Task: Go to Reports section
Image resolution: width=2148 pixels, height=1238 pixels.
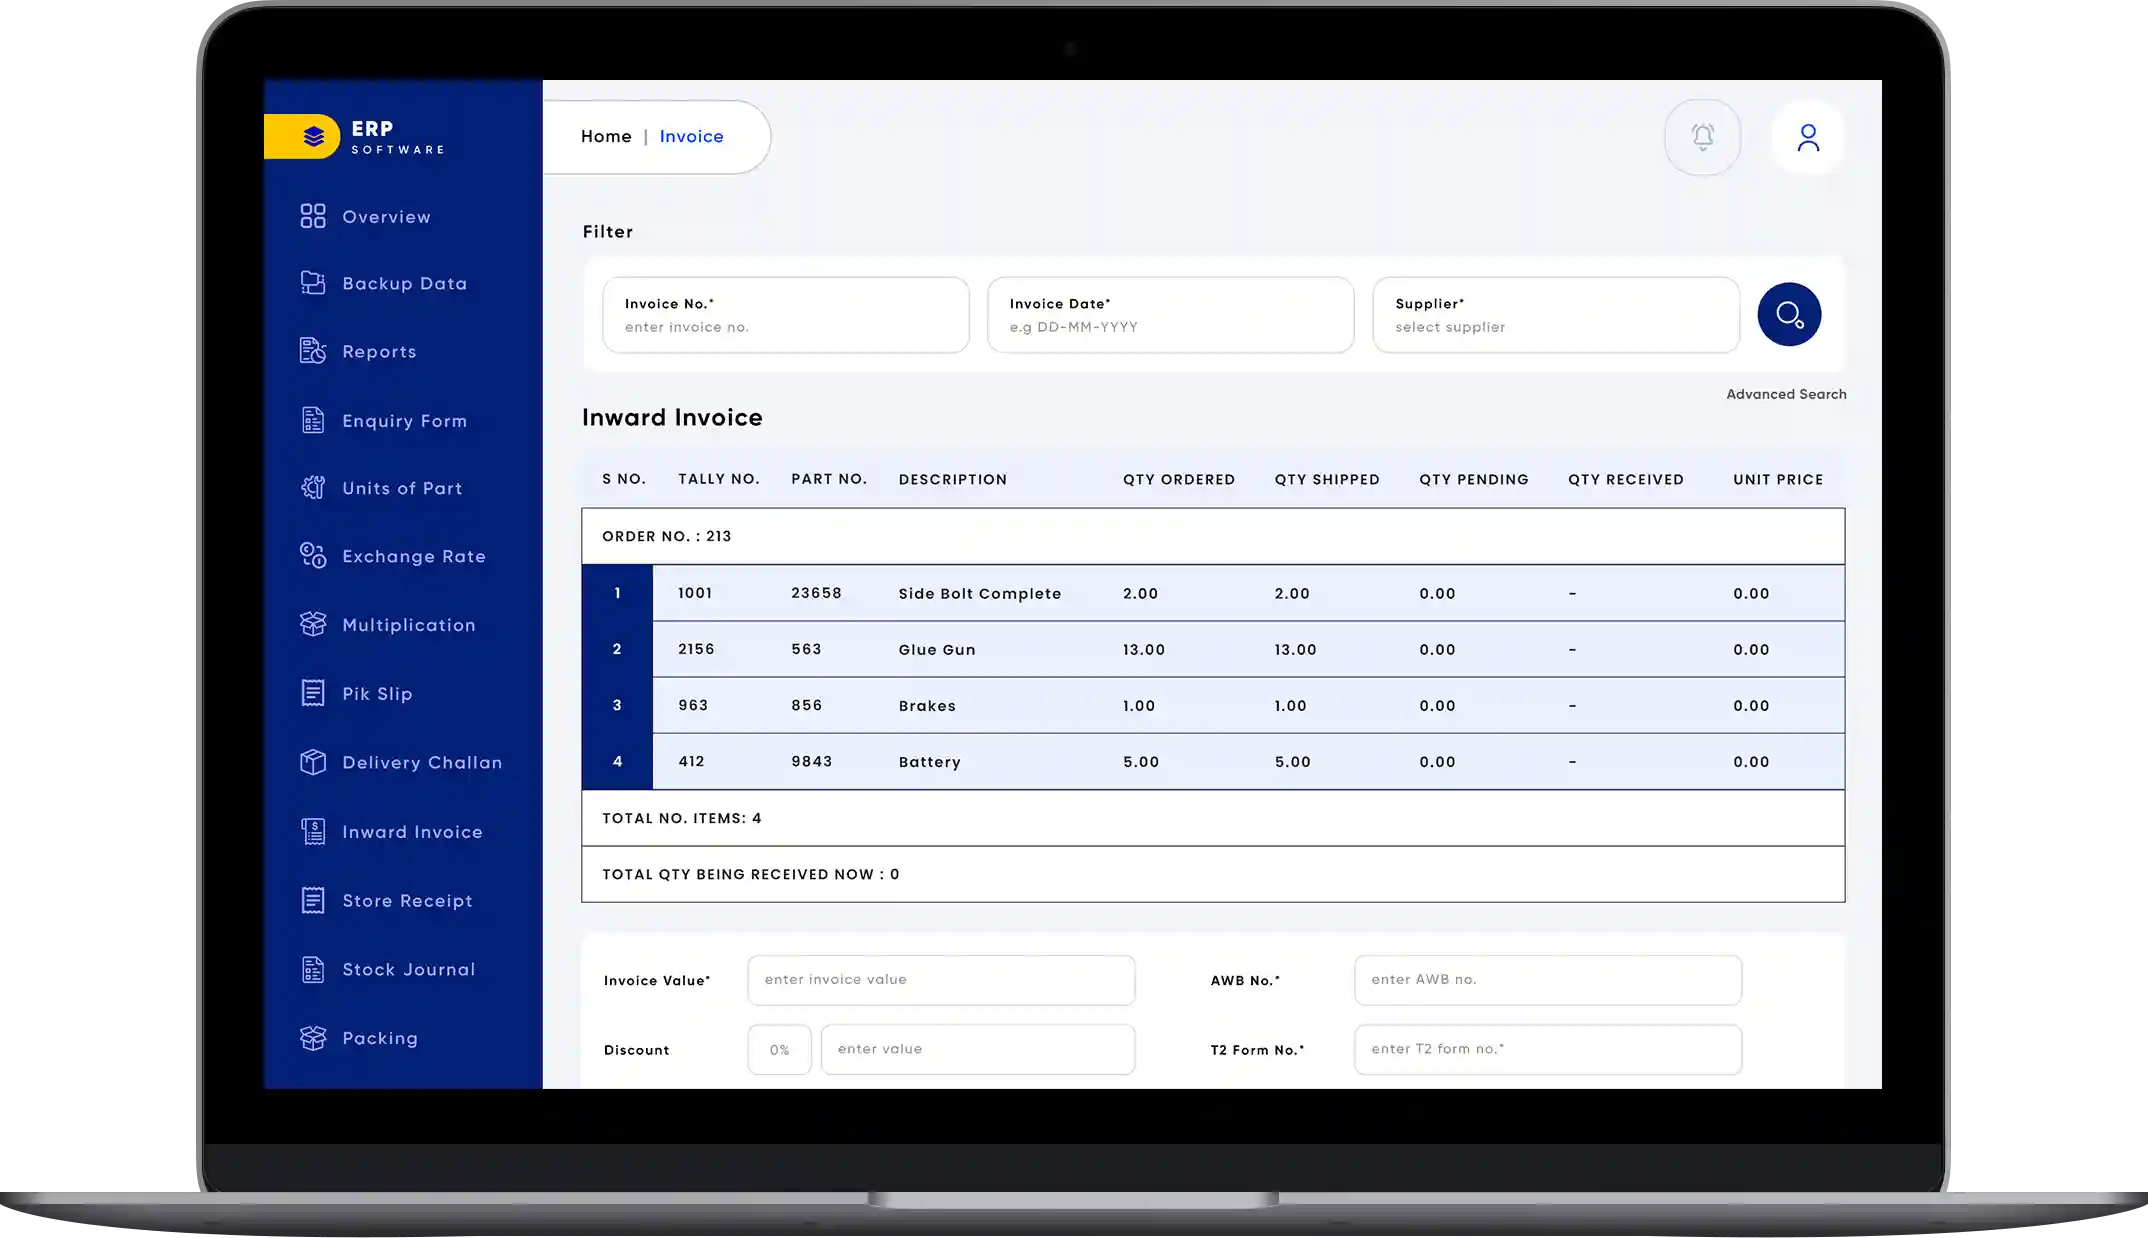Action: [x=379, y=352]
